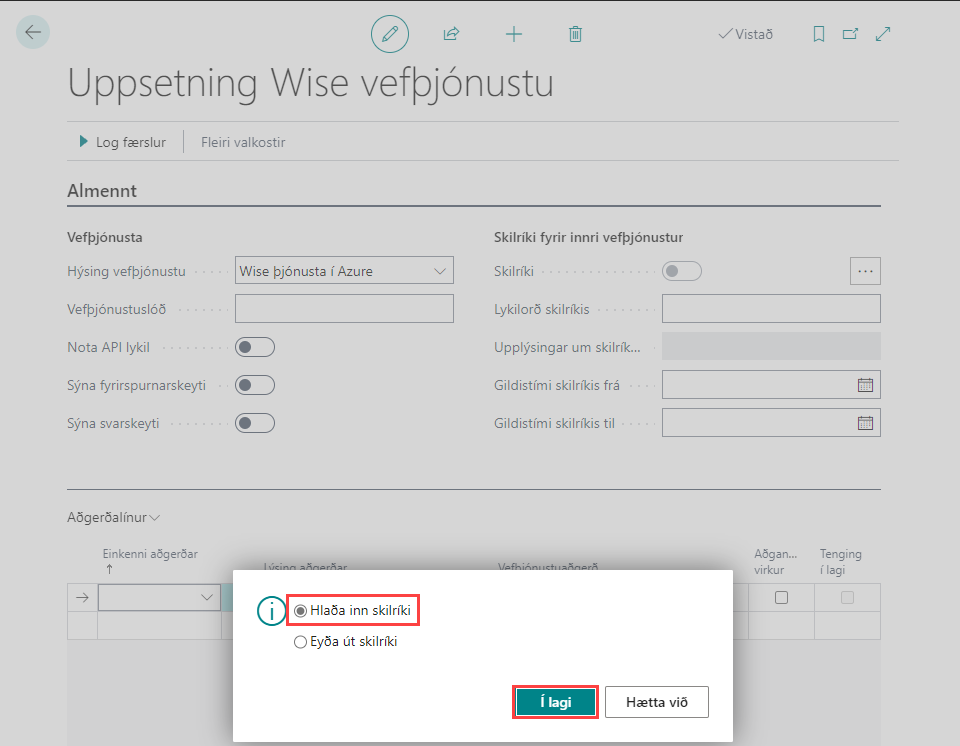Click the plus icon to add new
Image resolution: width=960 pixels, height=746 pixels.
[x=513, y=34]
